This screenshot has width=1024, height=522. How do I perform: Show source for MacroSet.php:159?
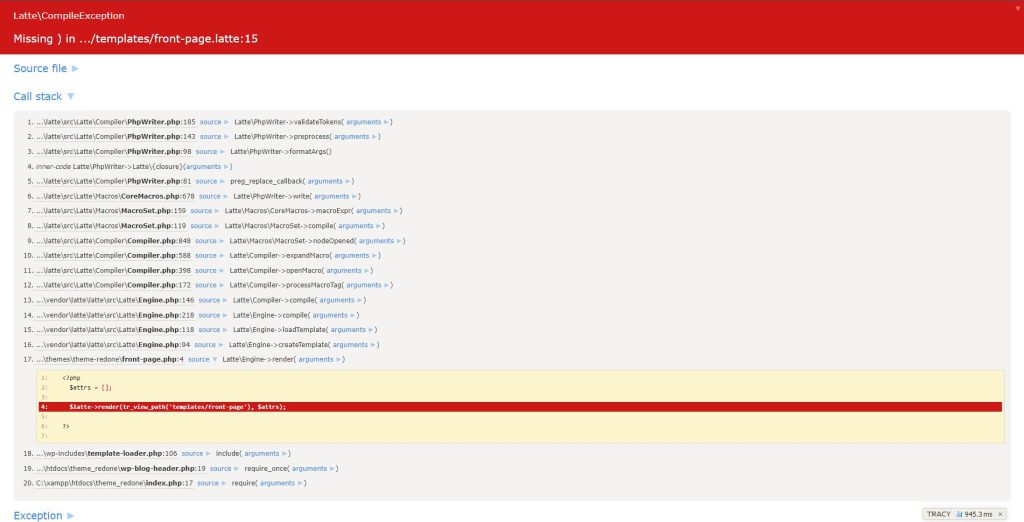click(x=205, y=211)
